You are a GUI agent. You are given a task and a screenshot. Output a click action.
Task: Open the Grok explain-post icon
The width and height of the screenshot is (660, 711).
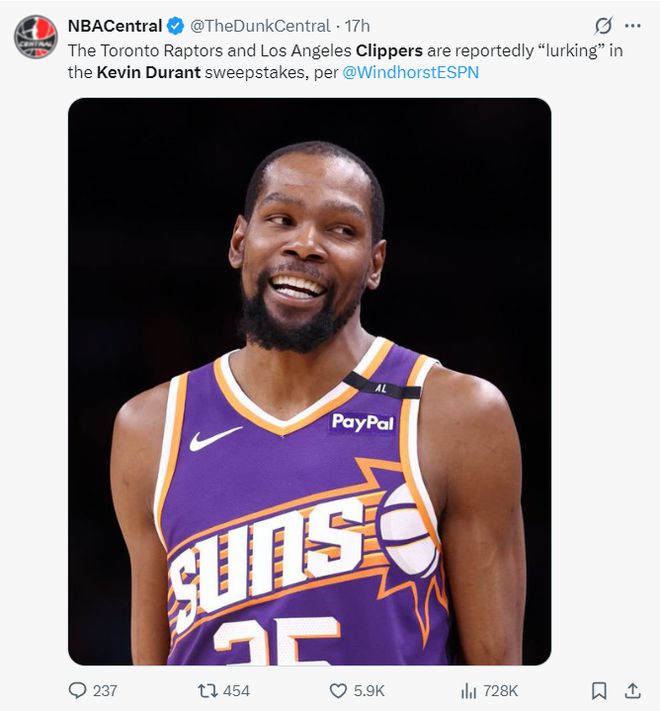pyautogui.click(x=603, y=26)
